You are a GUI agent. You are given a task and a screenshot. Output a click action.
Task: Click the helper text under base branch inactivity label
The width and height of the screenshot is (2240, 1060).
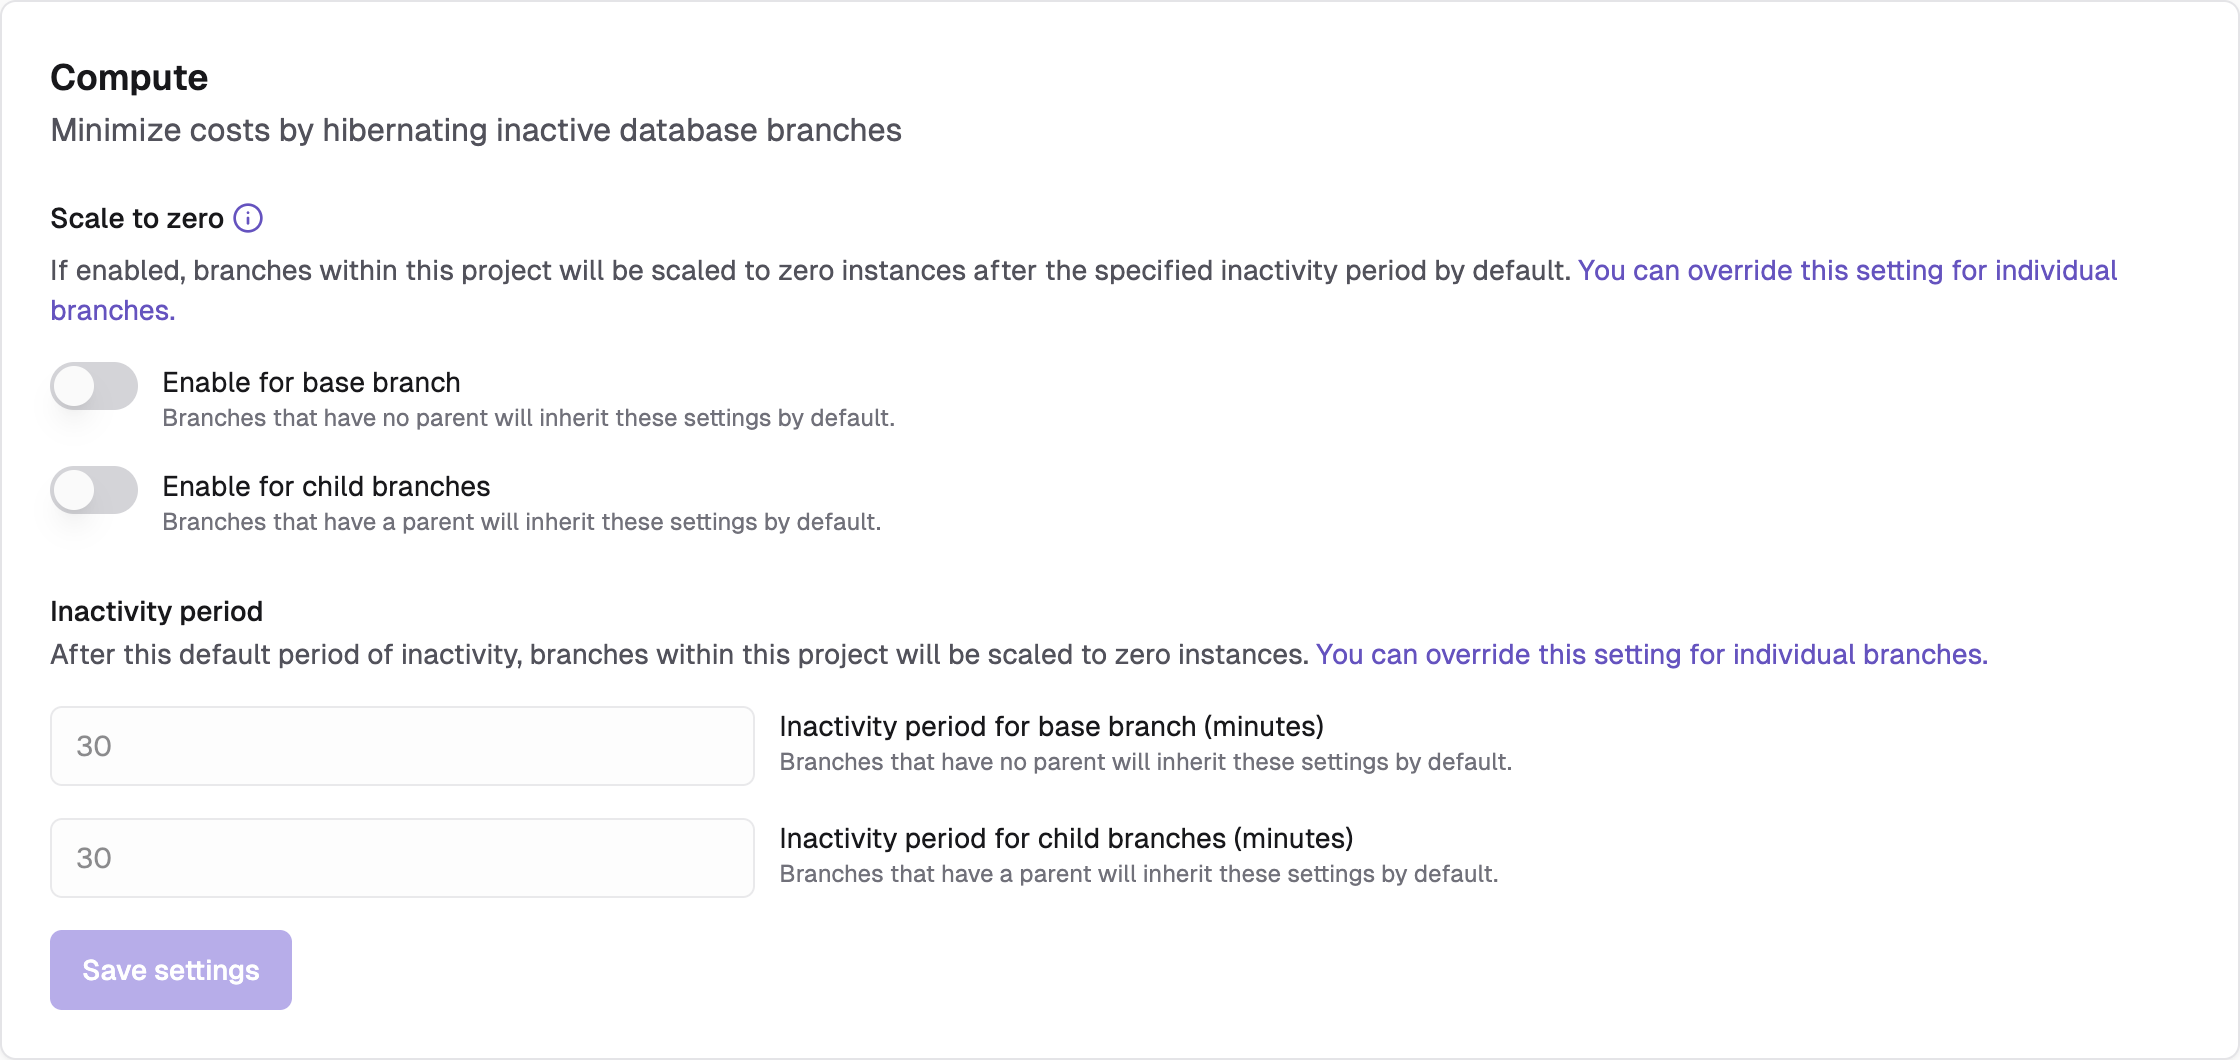point(1145,762)
